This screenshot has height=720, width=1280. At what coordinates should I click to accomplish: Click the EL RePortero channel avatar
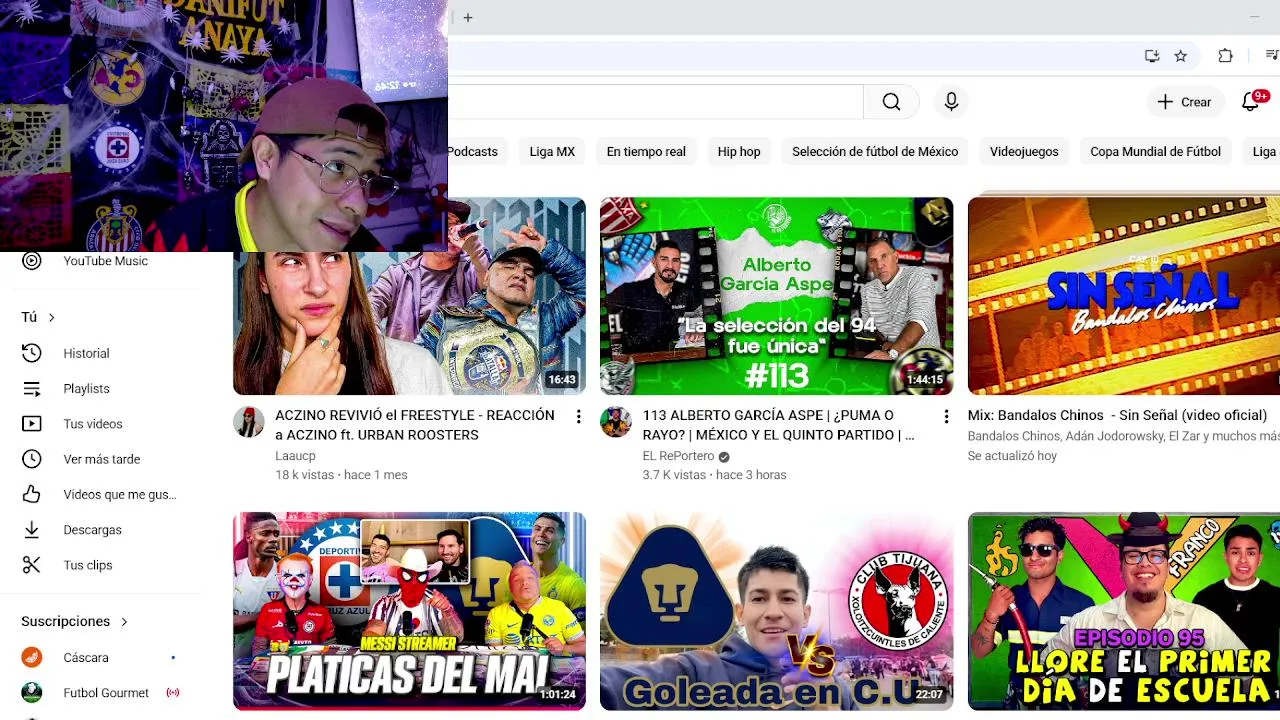[616, 422]
